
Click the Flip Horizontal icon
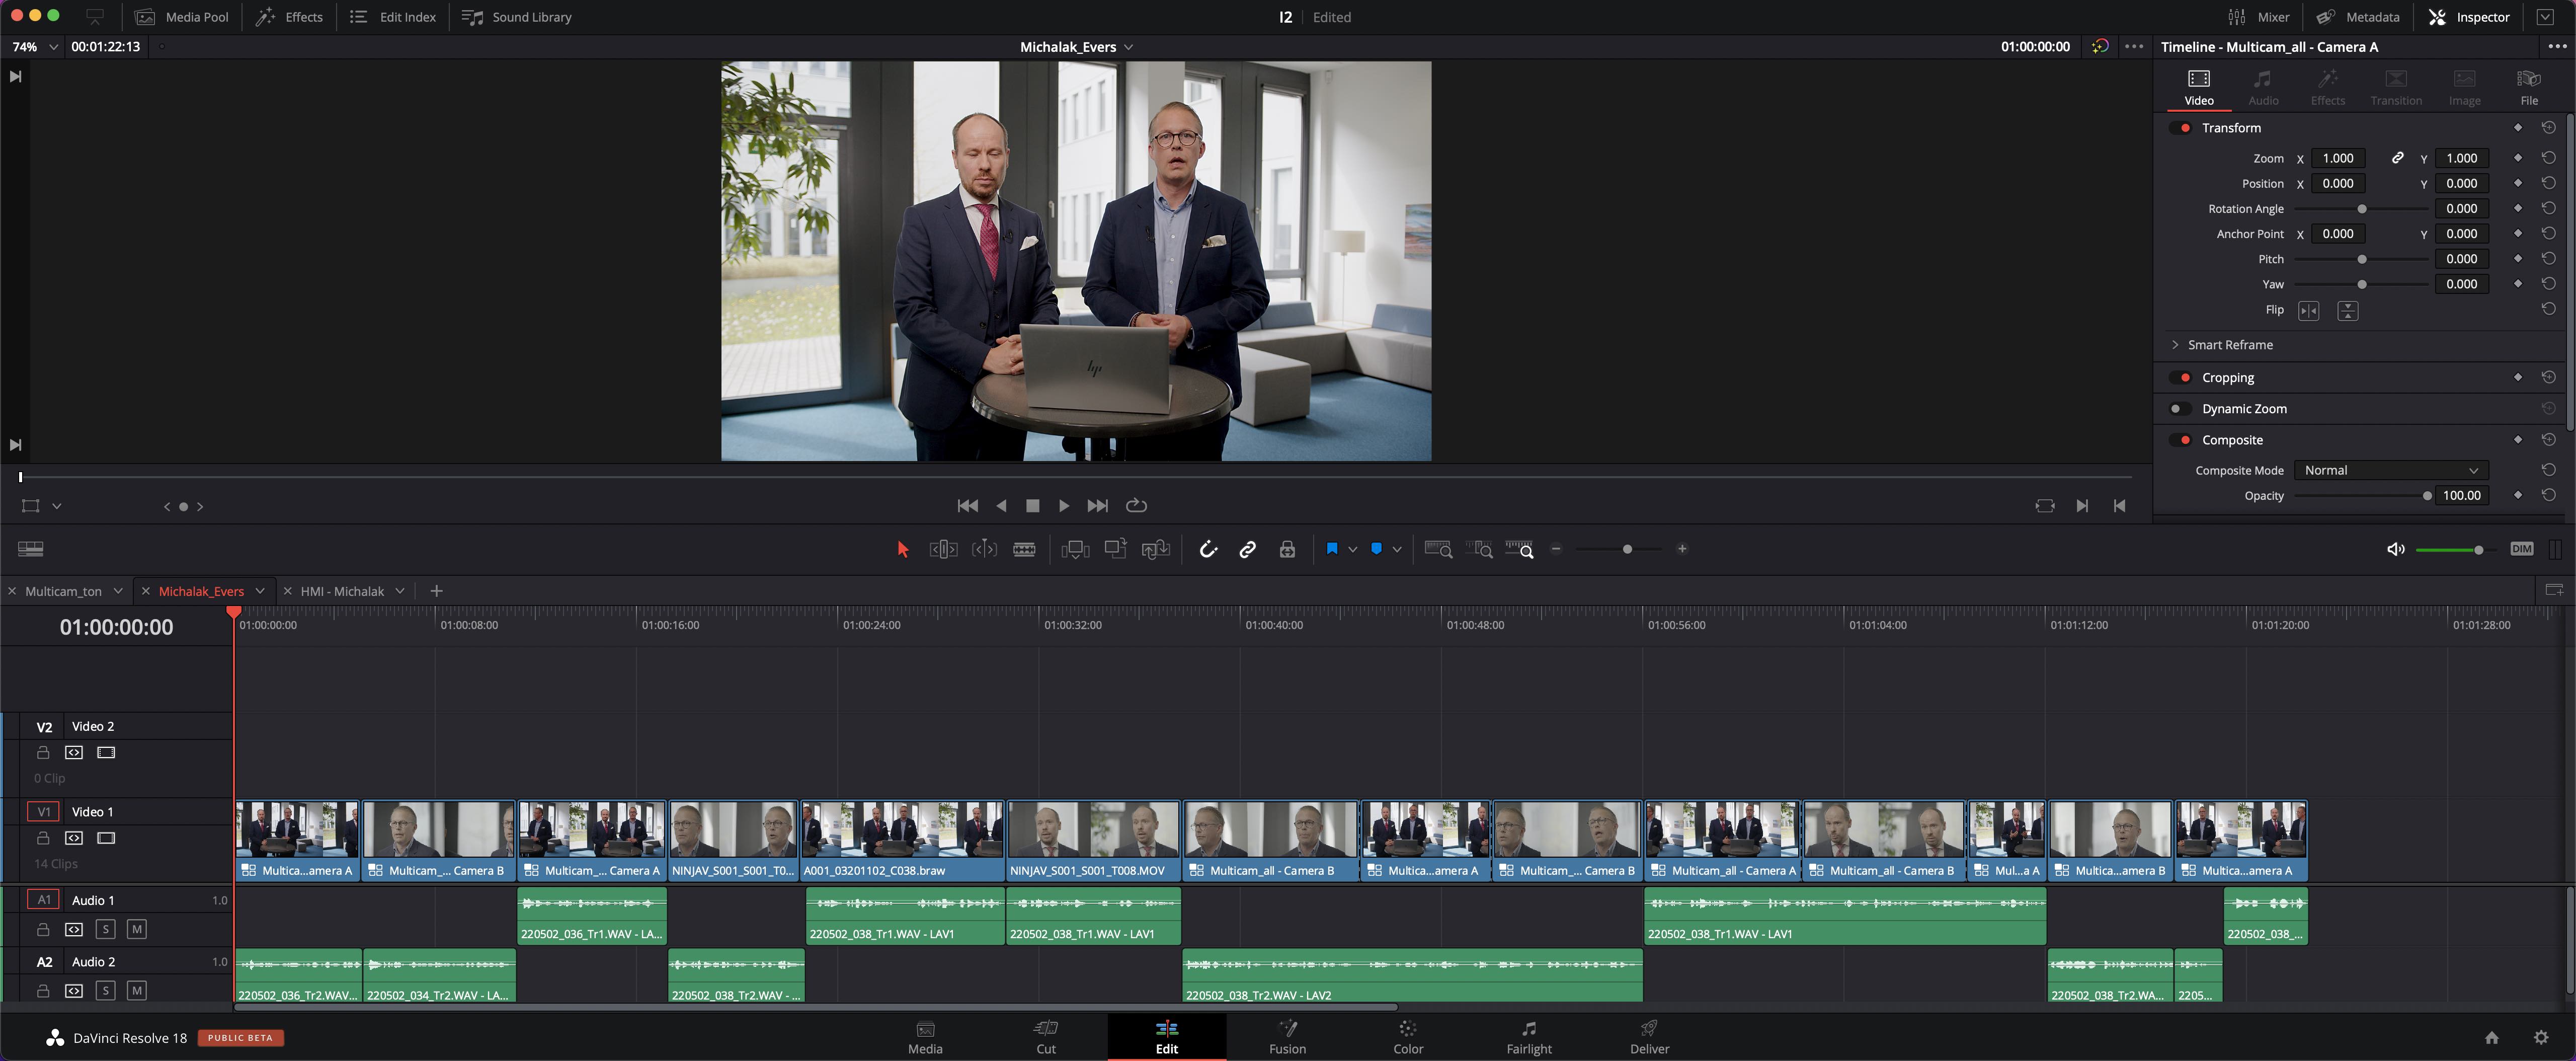coord(2309,311)
